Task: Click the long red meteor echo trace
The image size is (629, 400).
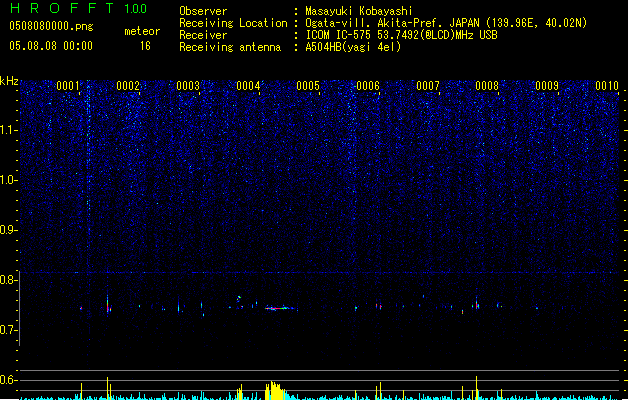Action: (x=281, y=308)
